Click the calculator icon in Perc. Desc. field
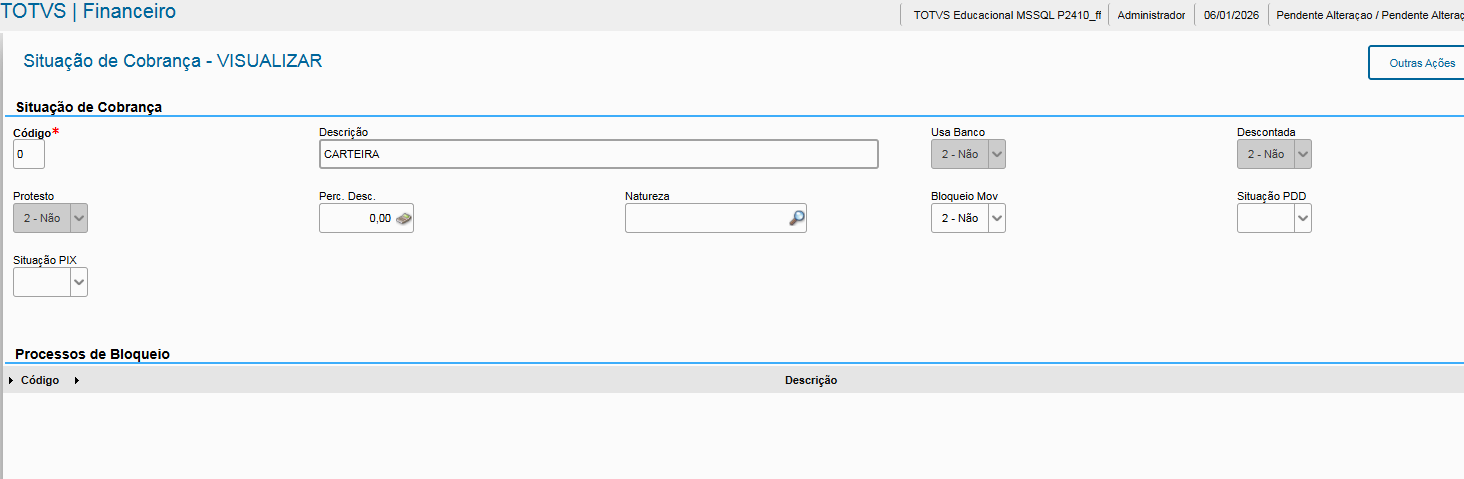This screenshot has width=1464, height=479. coord(404,218)
